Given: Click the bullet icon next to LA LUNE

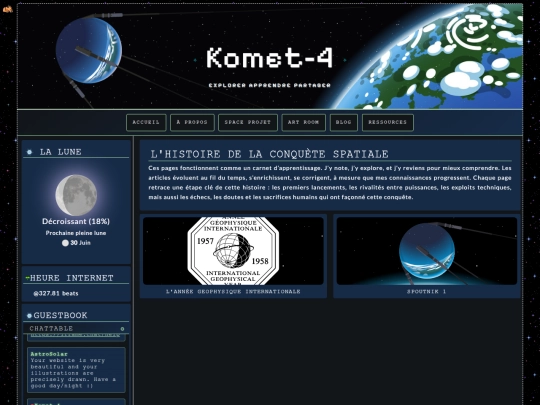Looking at the screenshot, I should [30, 152].
